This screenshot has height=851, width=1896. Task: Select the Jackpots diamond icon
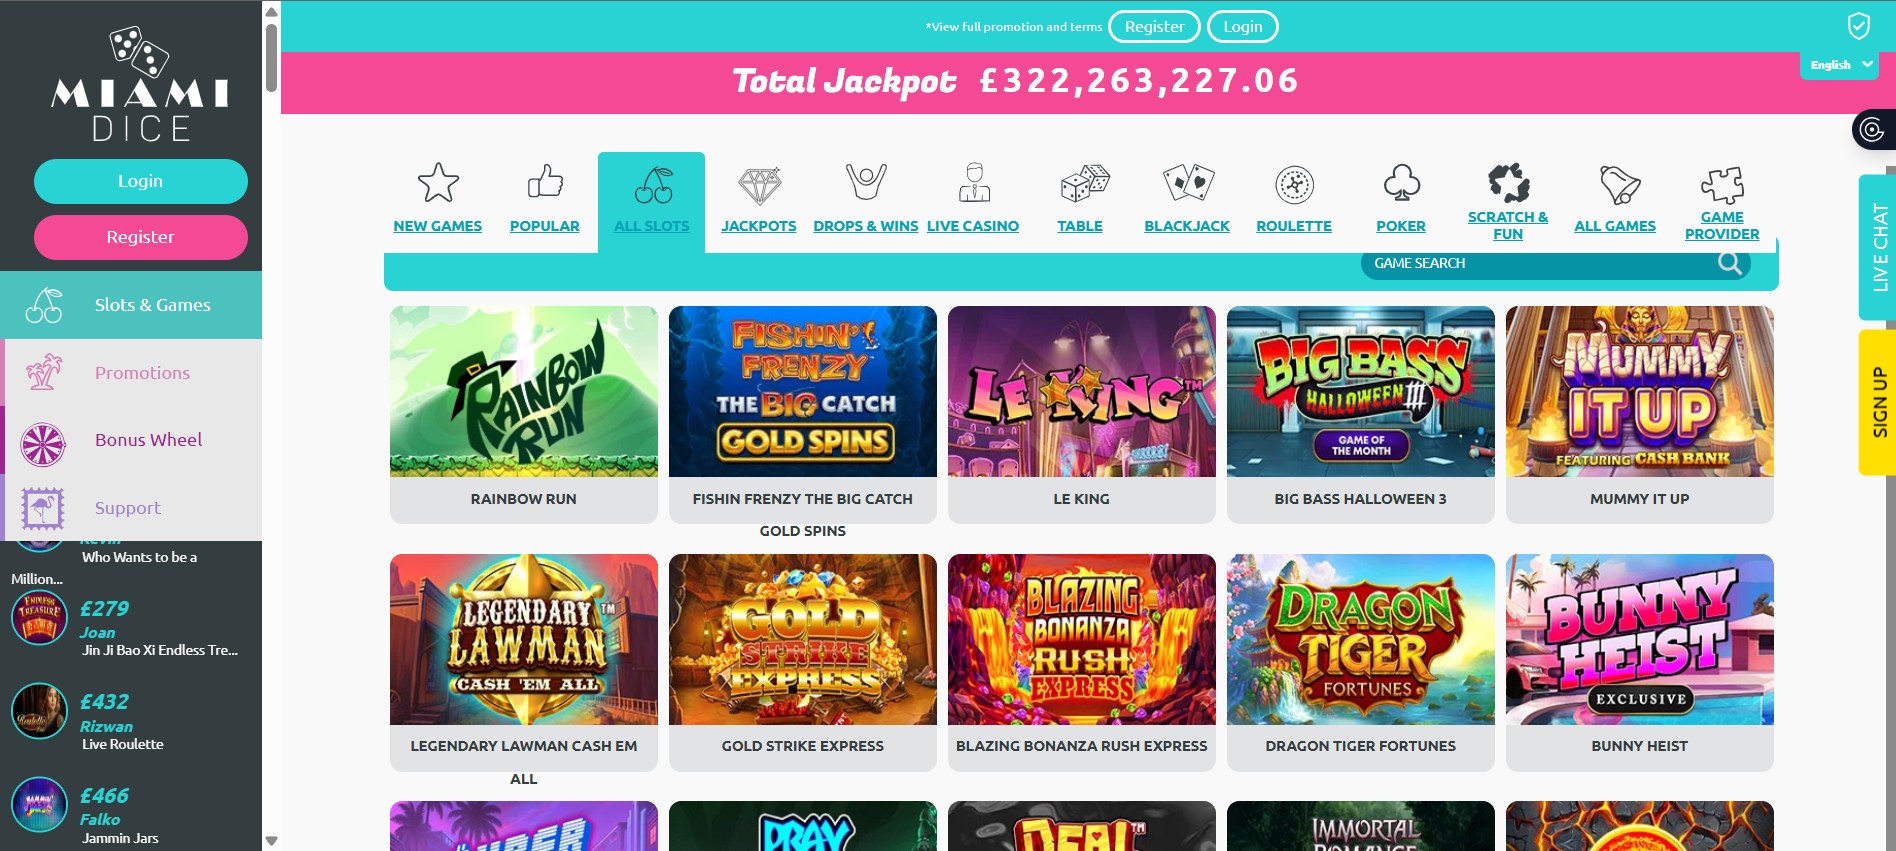pos(759,185)
